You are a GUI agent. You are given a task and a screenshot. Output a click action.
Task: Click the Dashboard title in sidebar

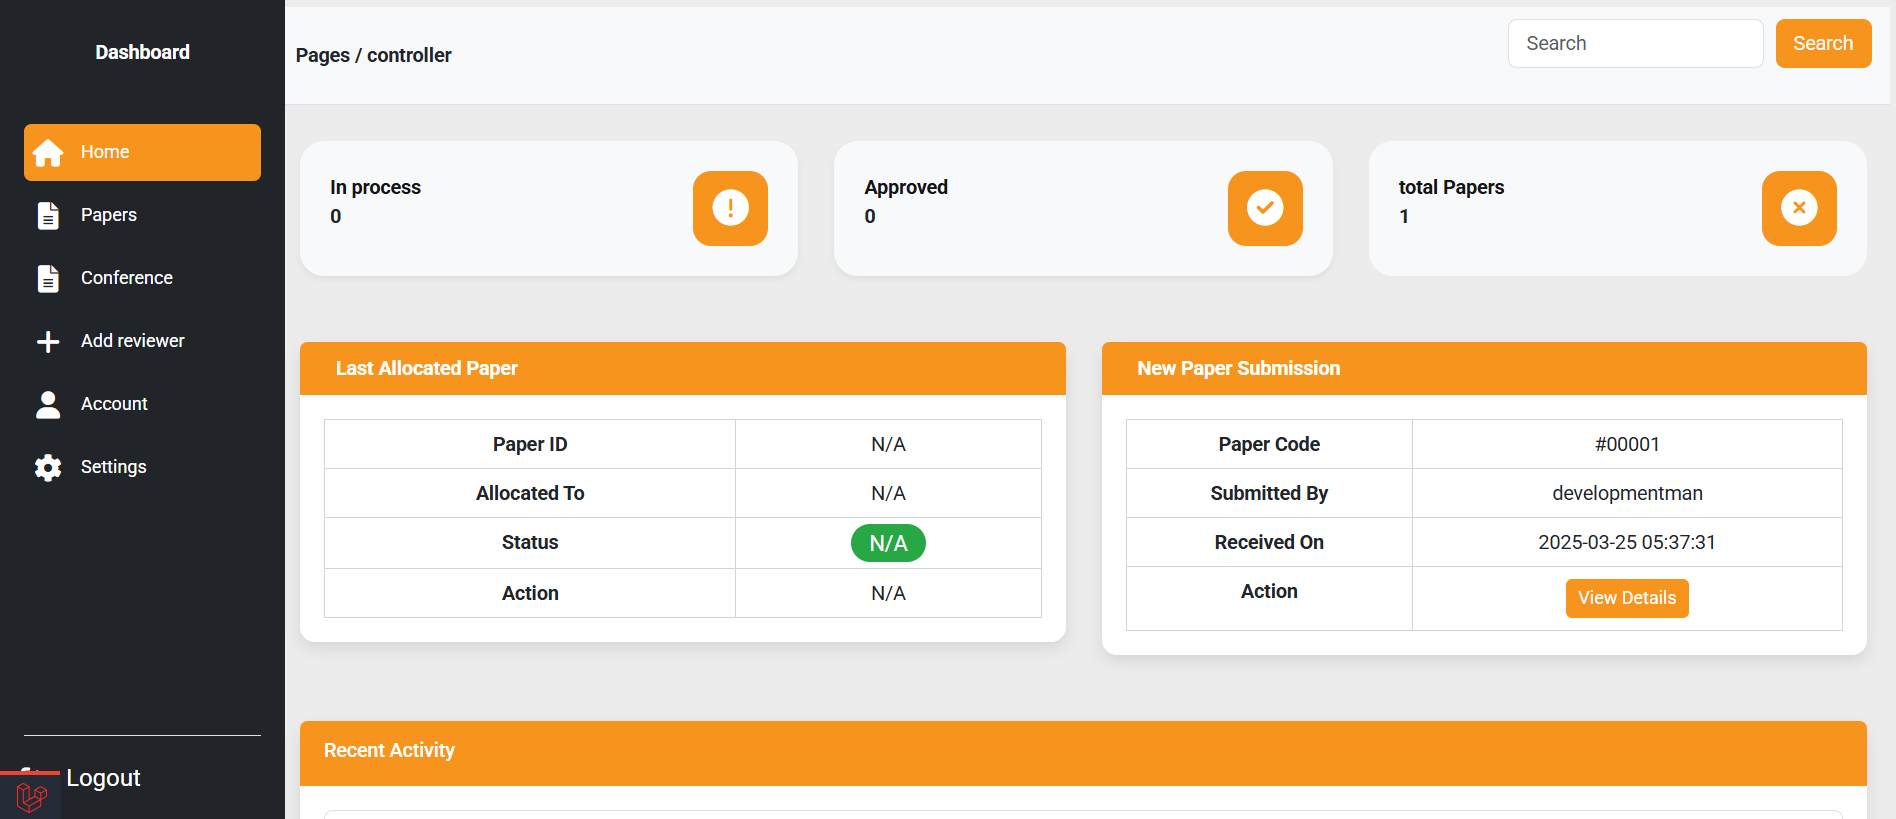click(142, 53)
